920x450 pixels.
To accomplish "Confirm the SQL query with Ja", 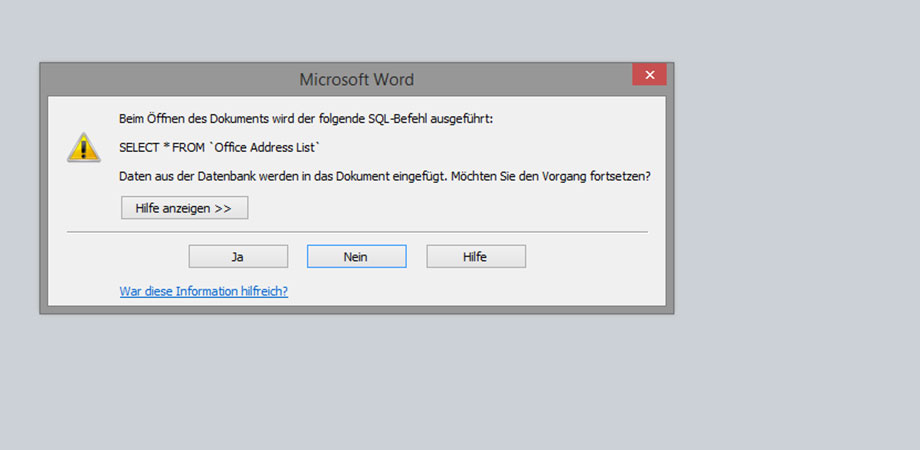I will pyautogui.click(x=238, y=257).
